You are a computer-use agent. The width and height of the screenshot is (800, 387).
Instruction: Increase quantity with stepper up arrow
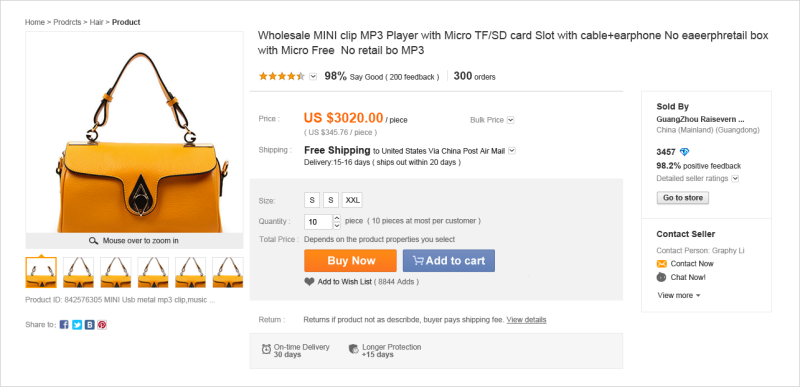tap(337, 218)
